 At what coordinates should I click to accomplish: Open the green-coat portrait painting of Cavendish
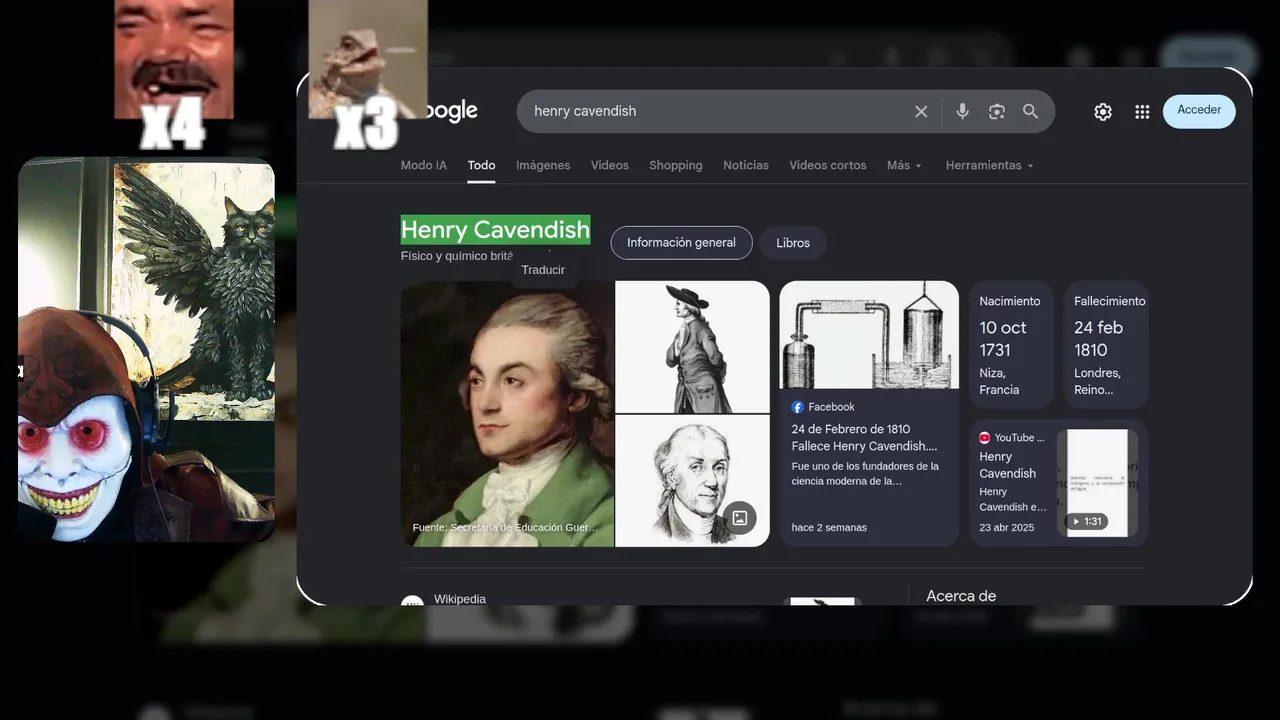(507, 414)
